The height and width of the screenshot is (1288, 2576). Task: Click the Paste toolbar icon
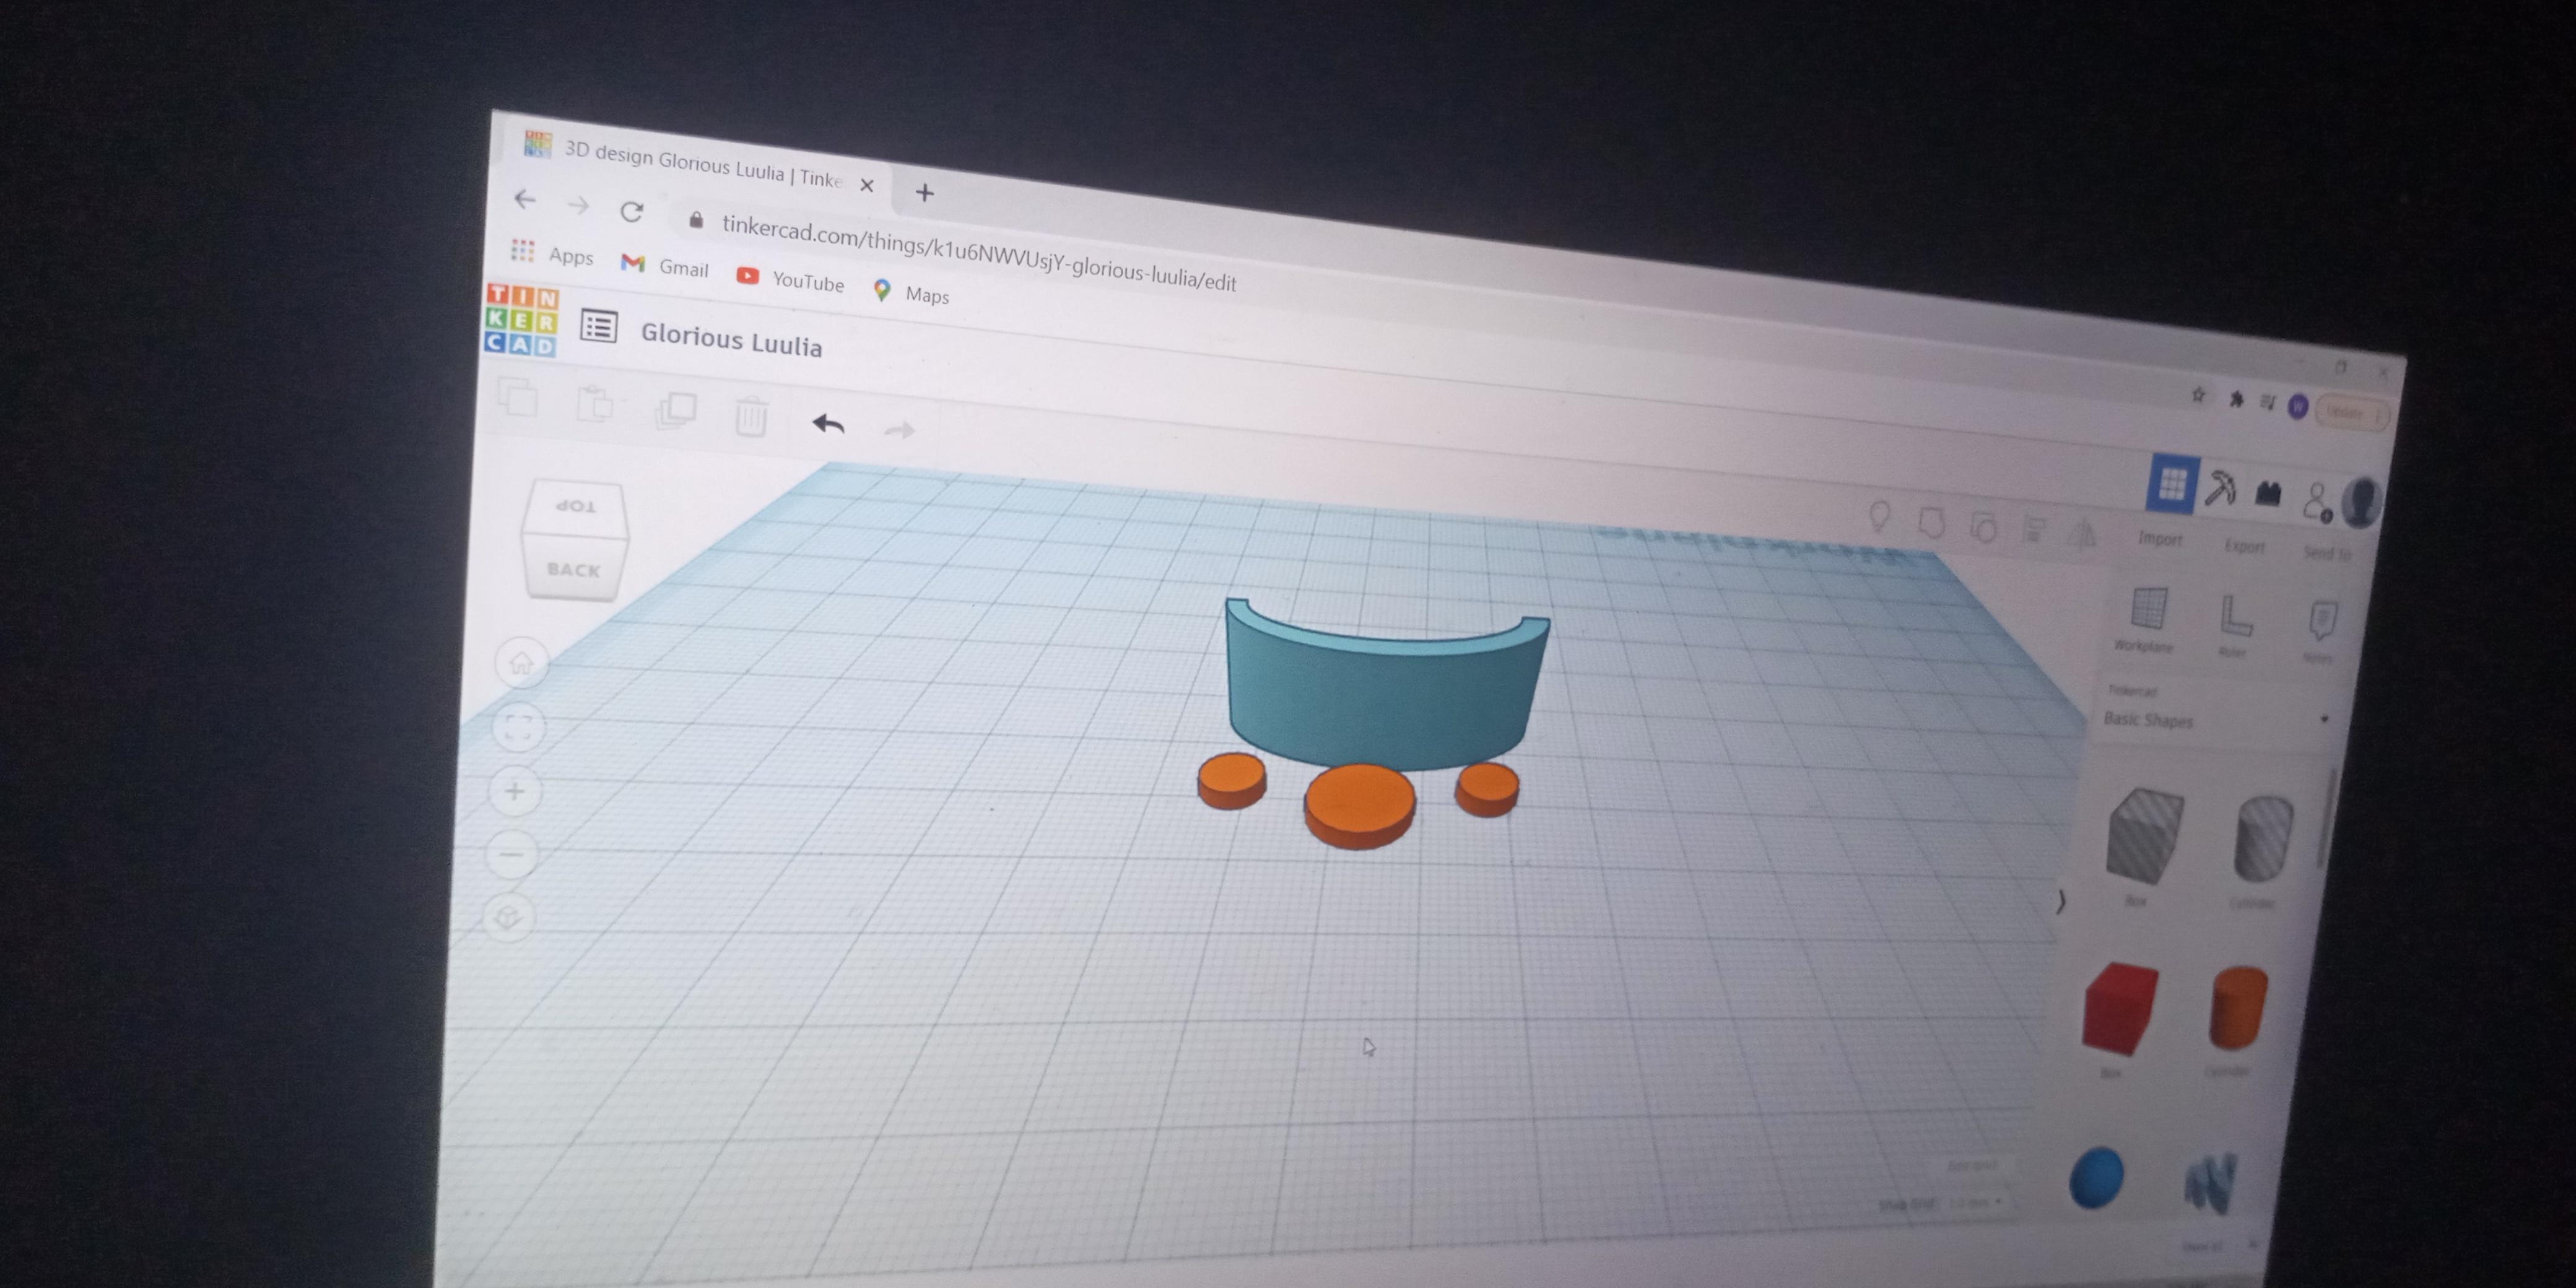pos(595,404)
